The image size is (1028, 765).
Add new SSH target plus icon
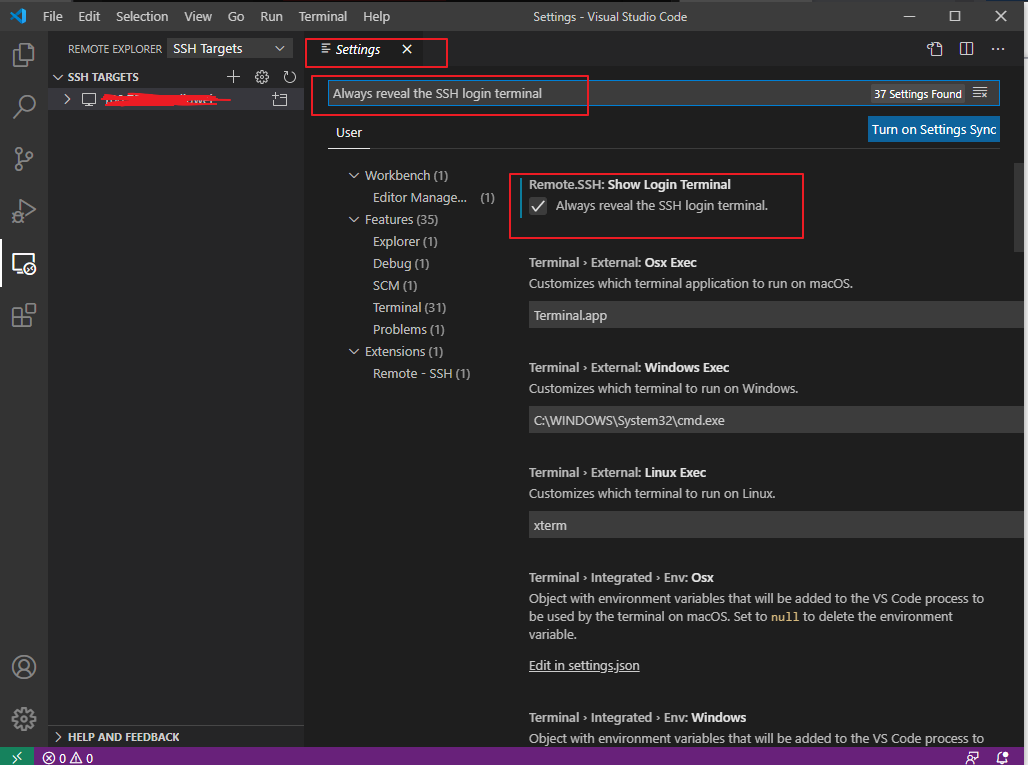pos(233,77)
